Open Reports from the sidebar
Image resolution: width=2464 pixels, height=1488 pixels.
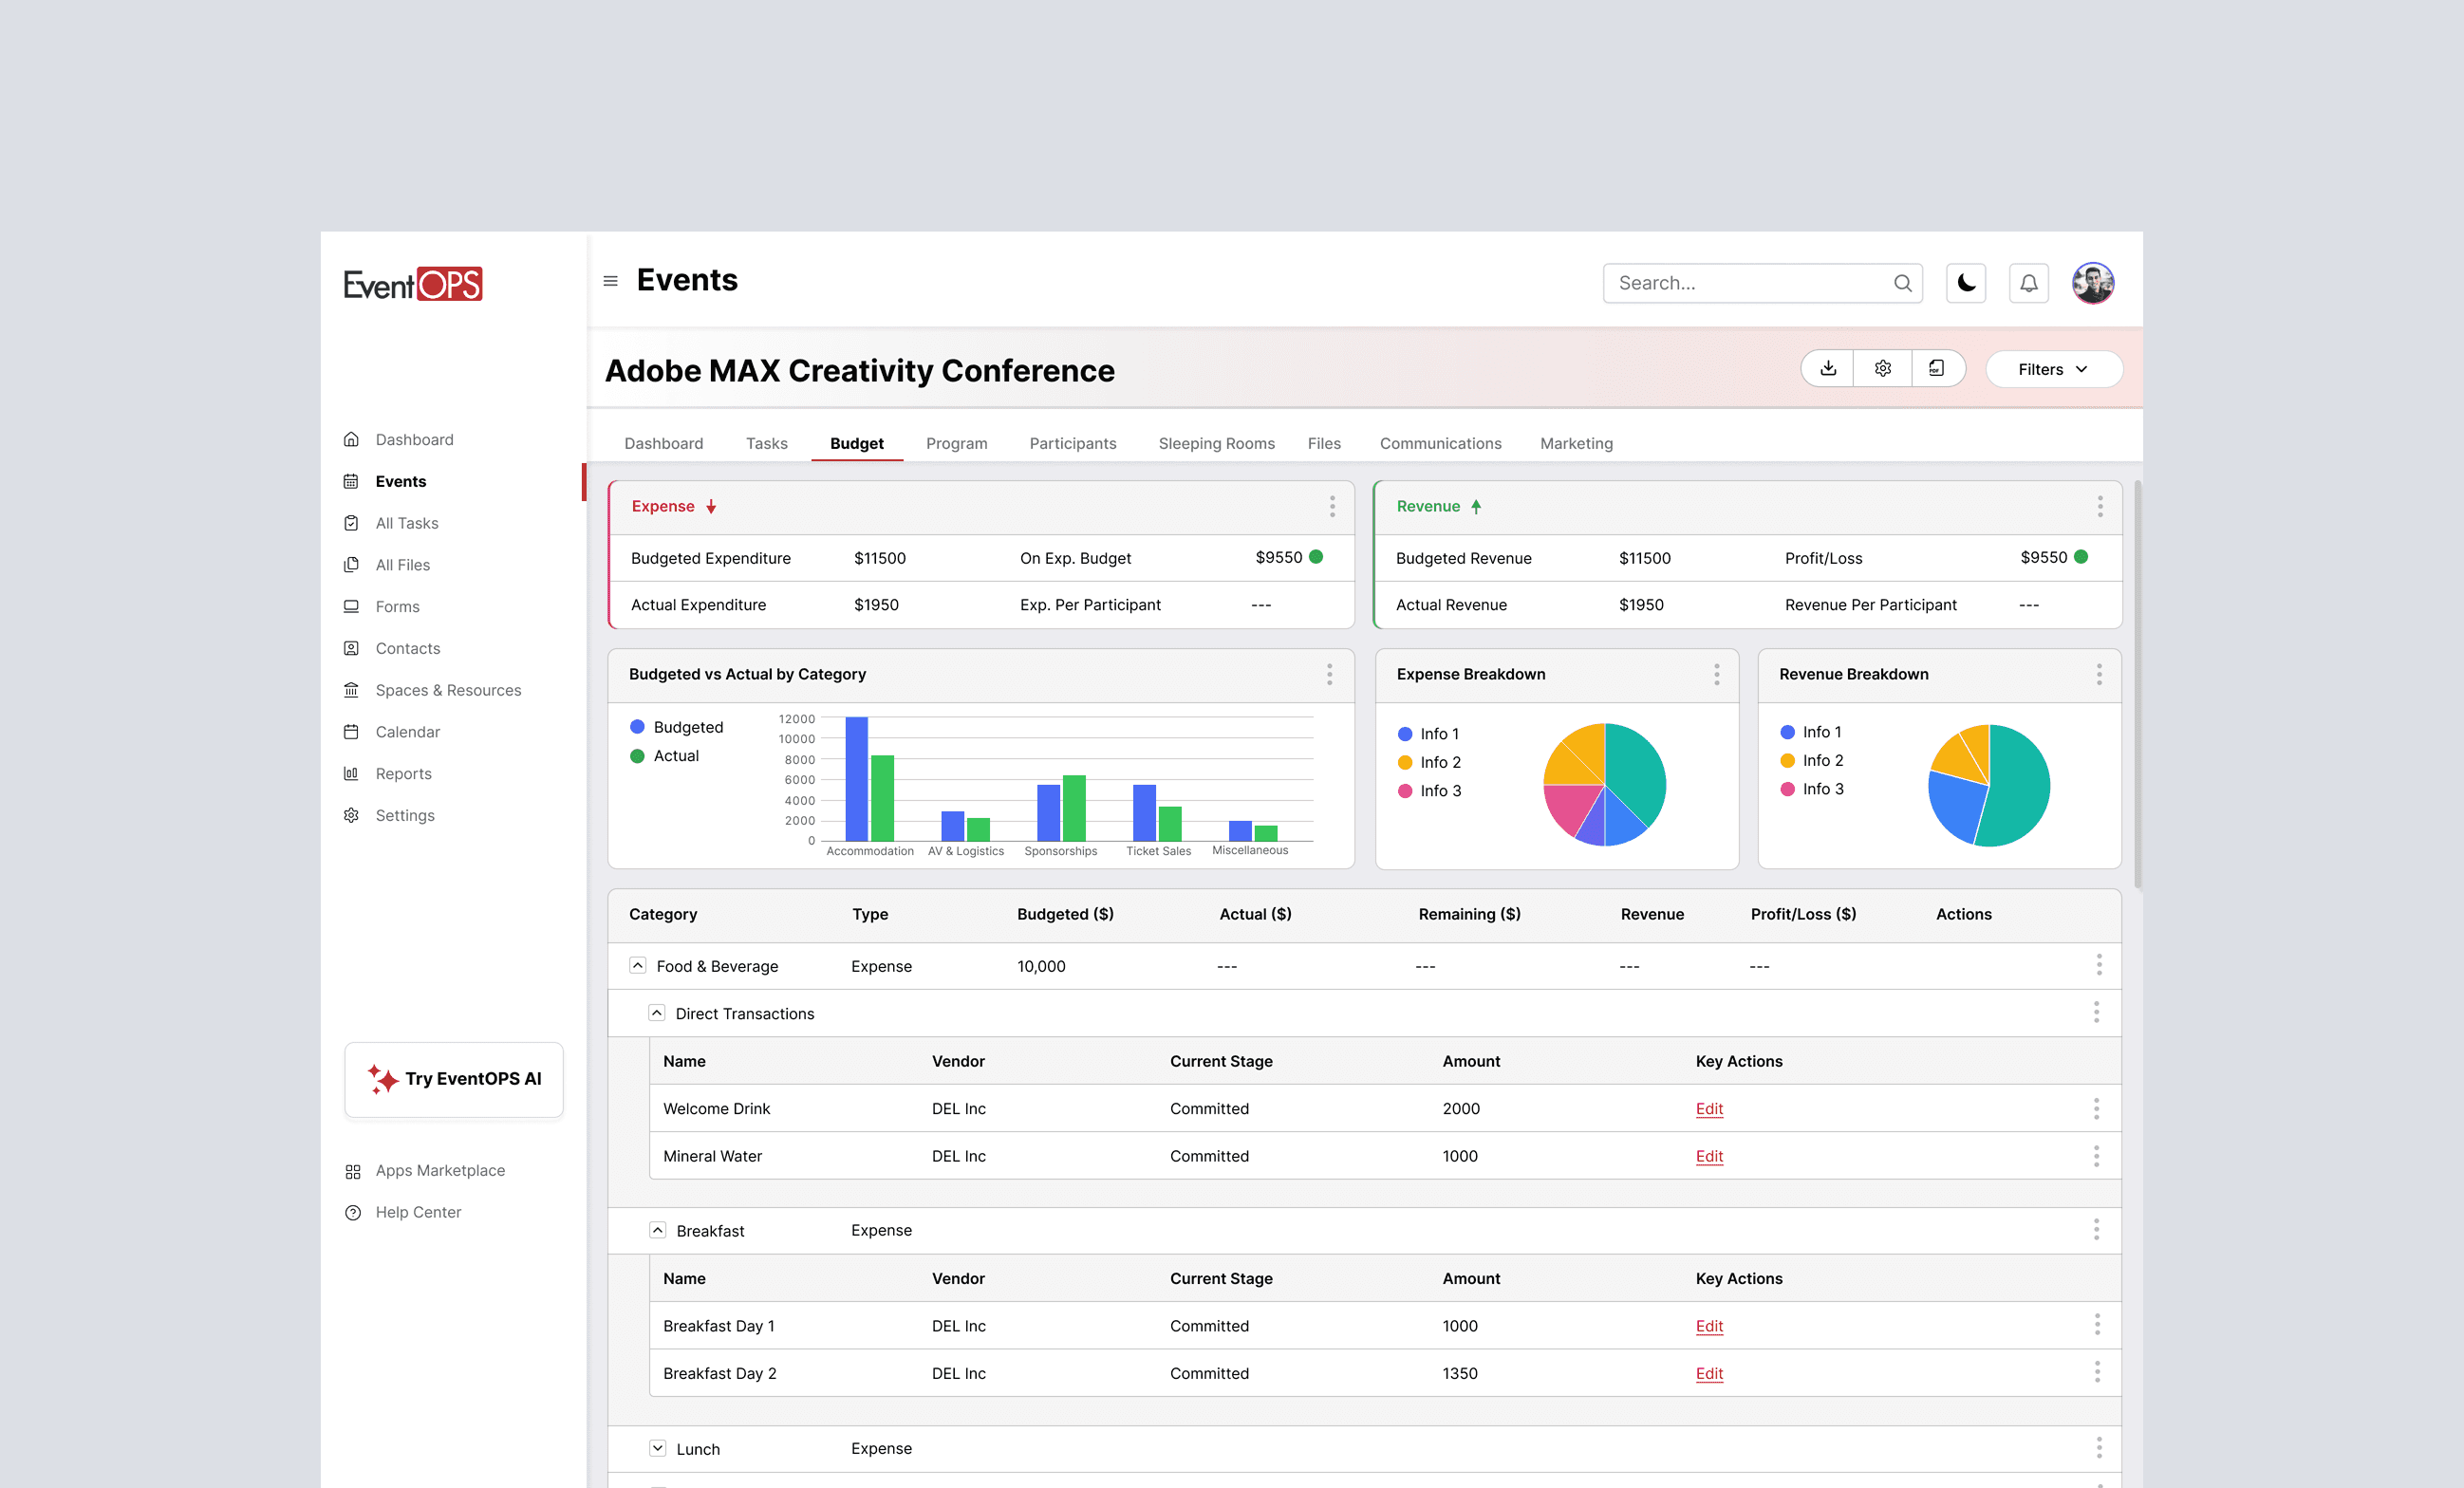(x=403, y=773)
